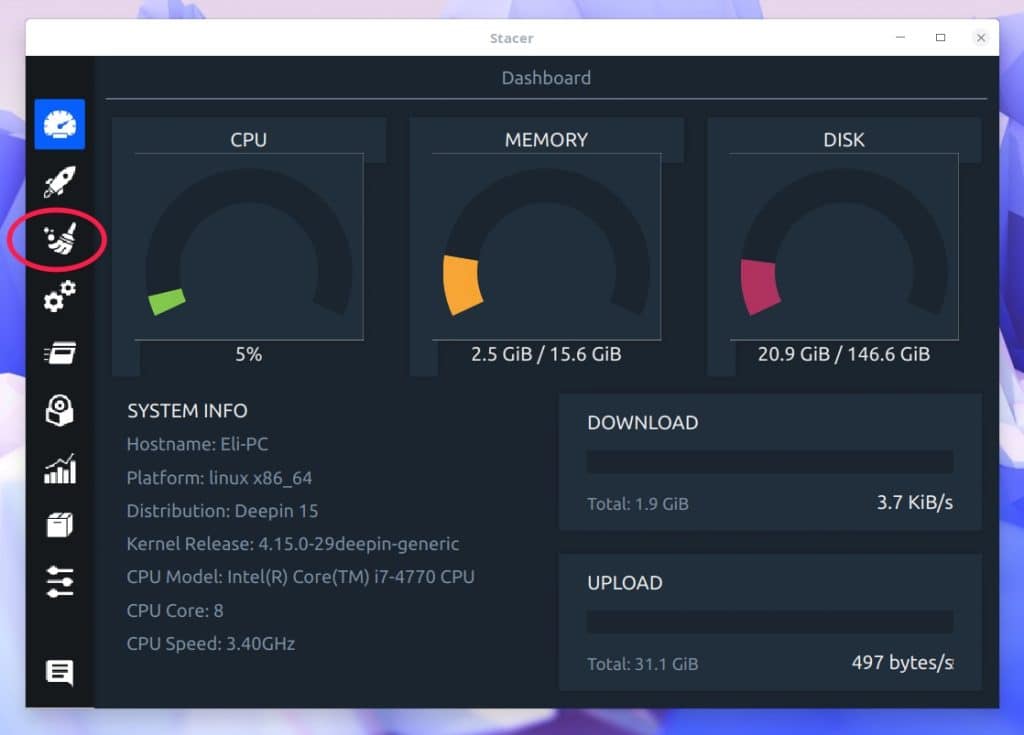Screen dimensions: 1024x735
Task: Click the upload 'Total: 31.1 GiB' text
Action: tap(643, 664)
